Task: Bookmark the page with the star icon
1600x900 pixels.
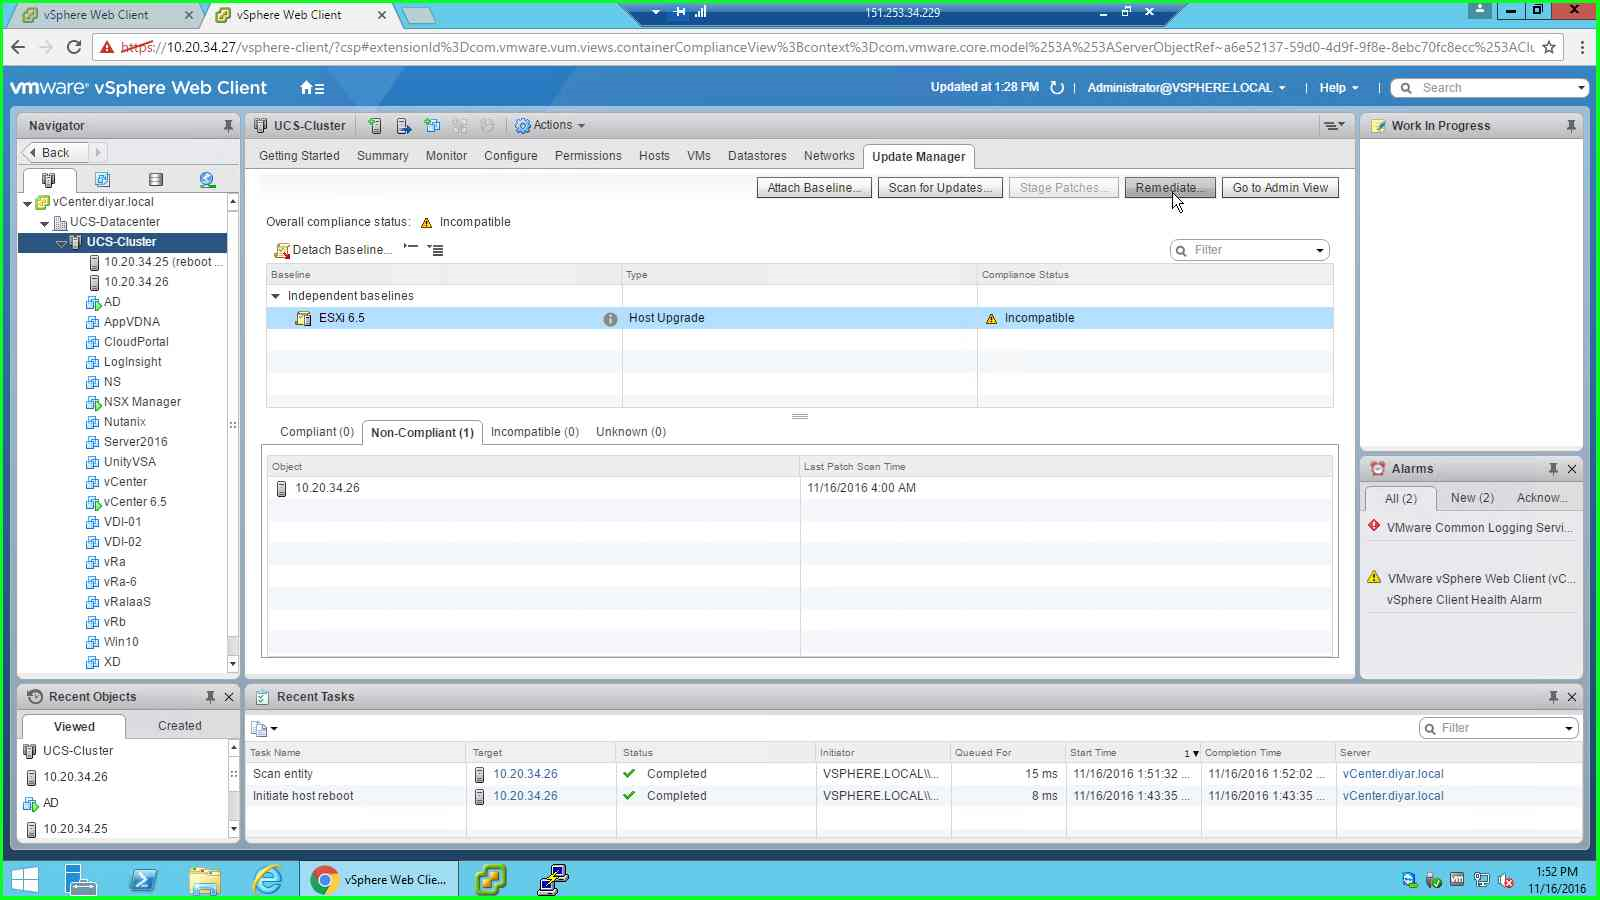Action: [x=1549, y=47]
